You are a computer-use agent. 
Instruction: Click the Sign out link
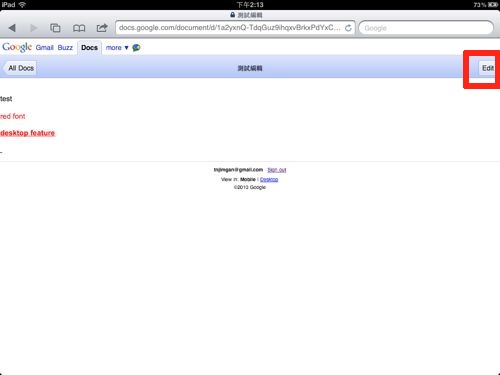click(277, 170)
